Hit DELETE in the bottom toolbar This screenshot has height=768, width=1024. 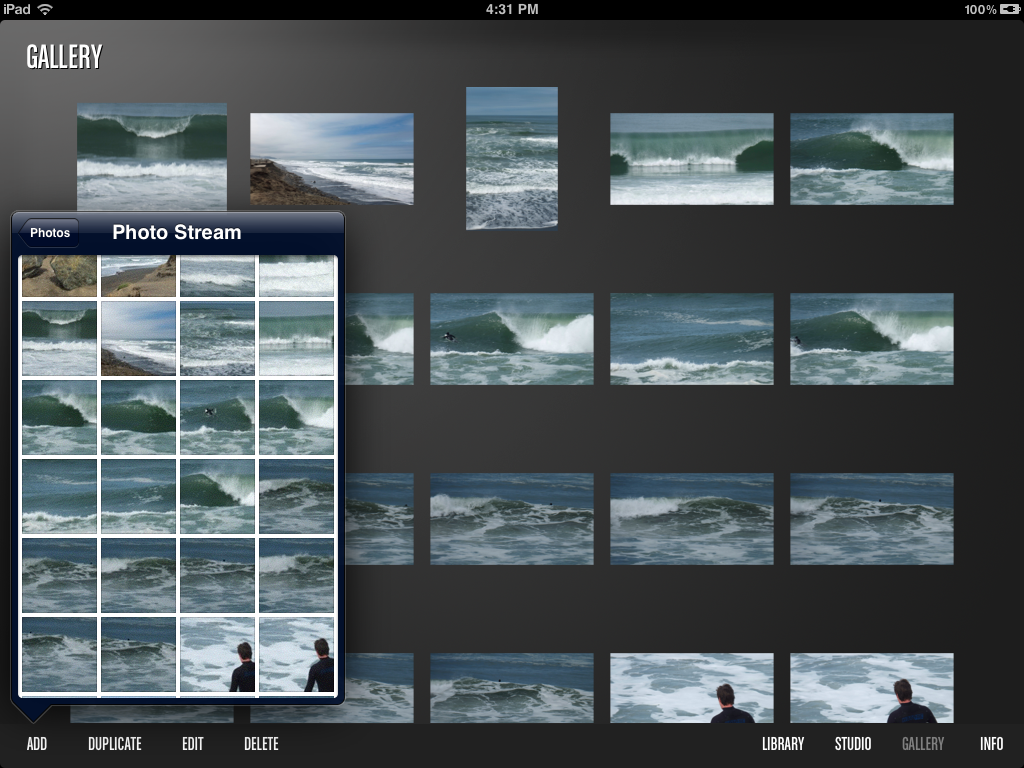[x=261, y=744]
